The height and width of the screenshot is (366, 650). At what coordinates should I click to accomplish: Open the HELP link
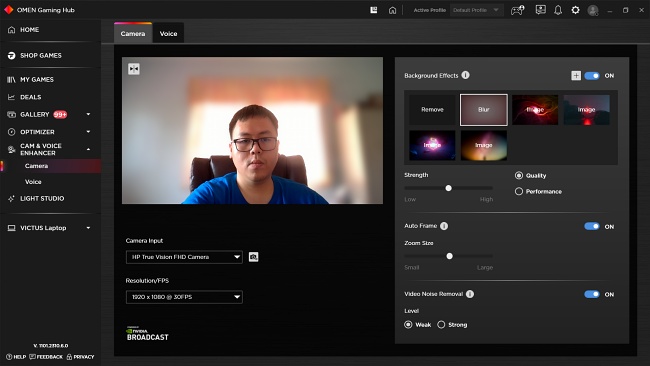16,357
